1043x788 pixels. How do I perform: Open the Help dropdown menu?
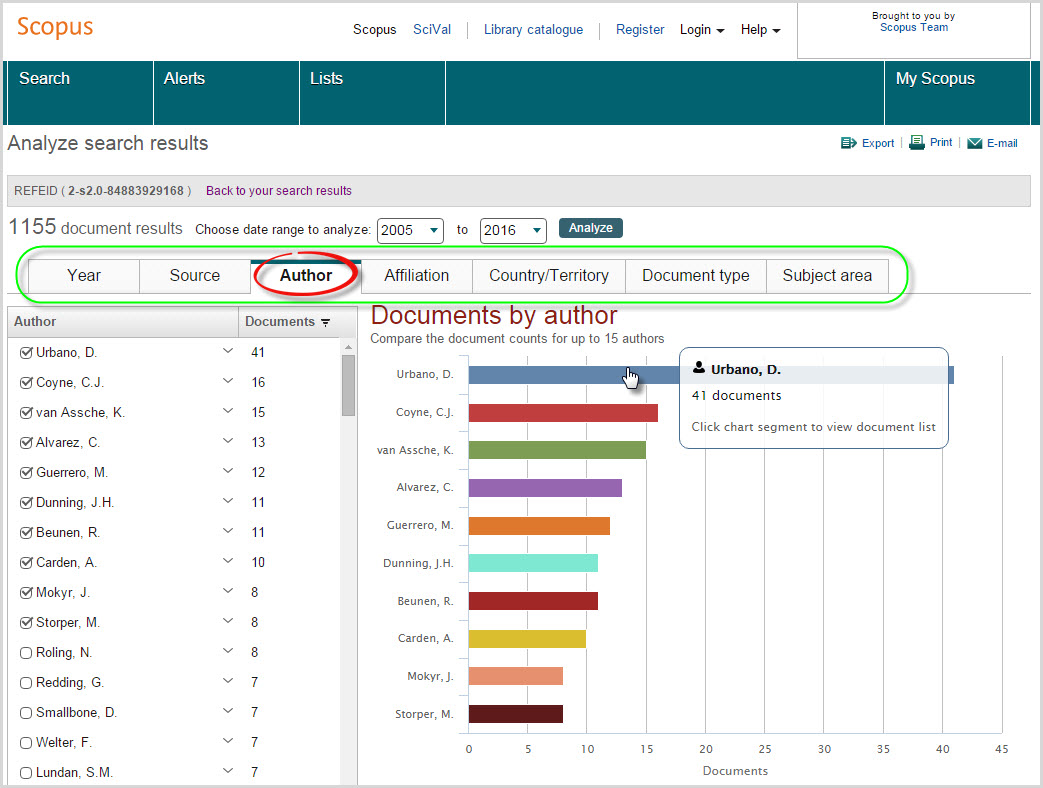(x=760, y=30)
